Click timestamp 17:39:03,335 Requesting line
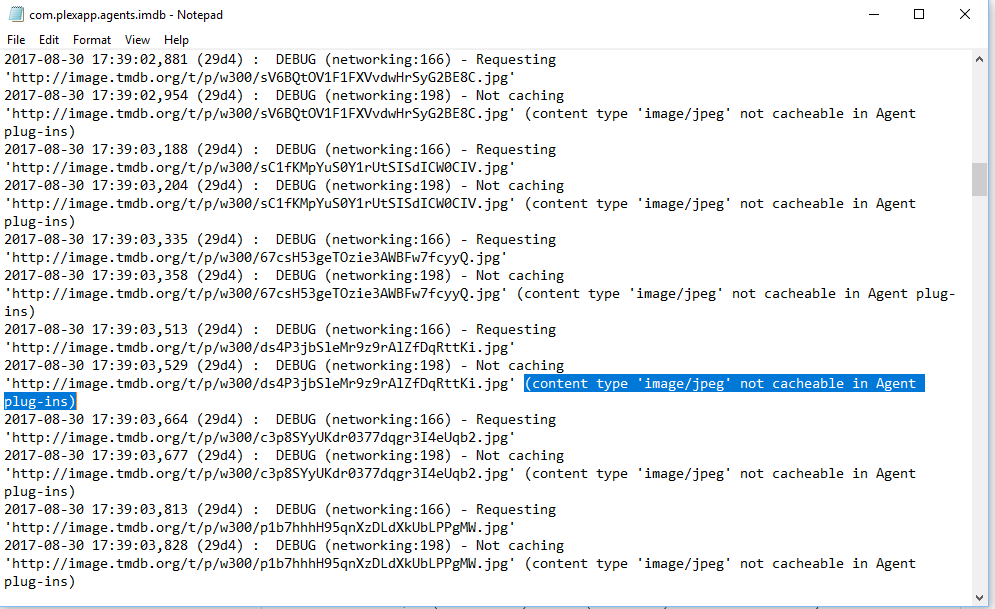The image size is (995, 609). pos(280,240)
